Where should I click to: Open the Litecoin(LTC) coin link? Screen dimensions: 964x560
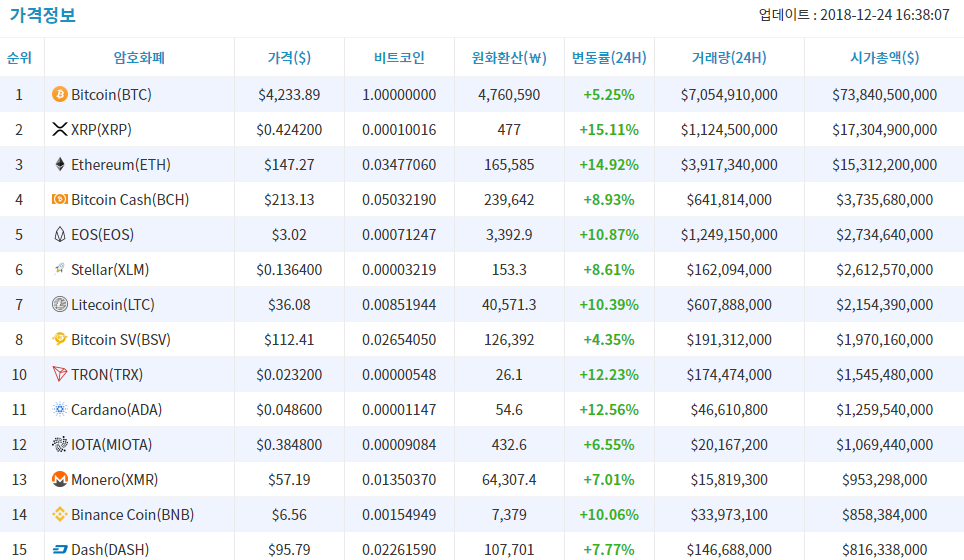113,305
